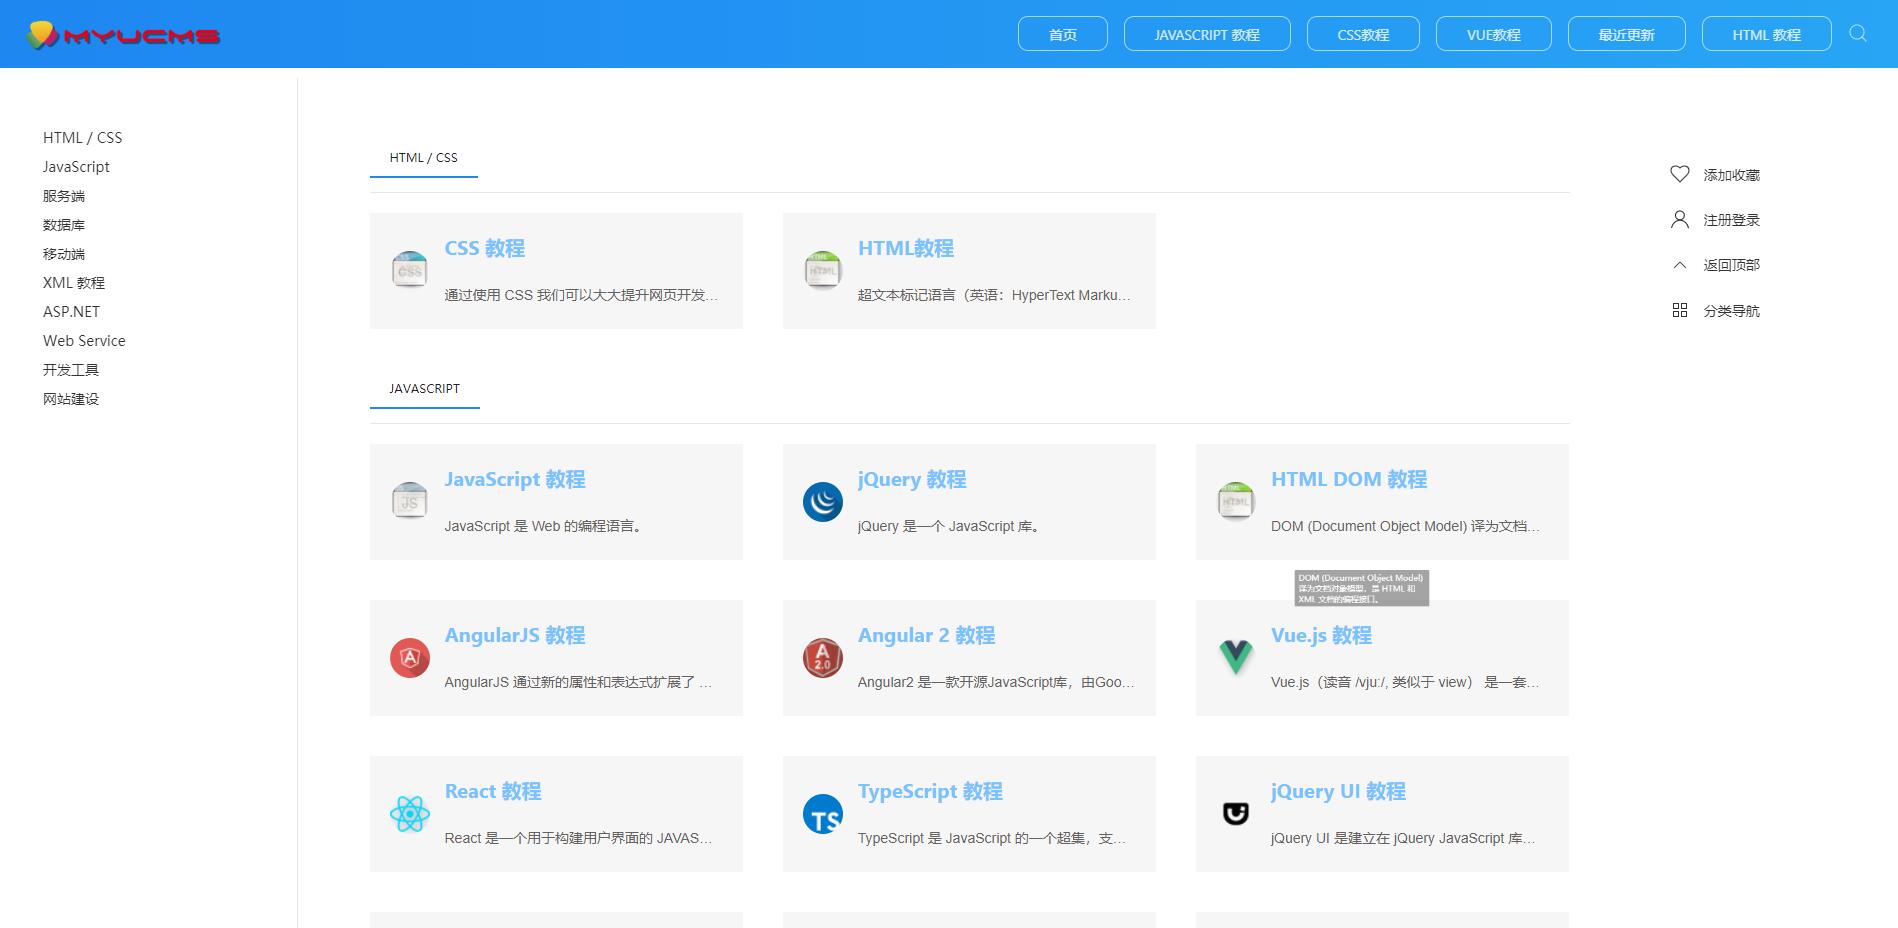
Task: Click the React atom icon
Action: point(410,813)
